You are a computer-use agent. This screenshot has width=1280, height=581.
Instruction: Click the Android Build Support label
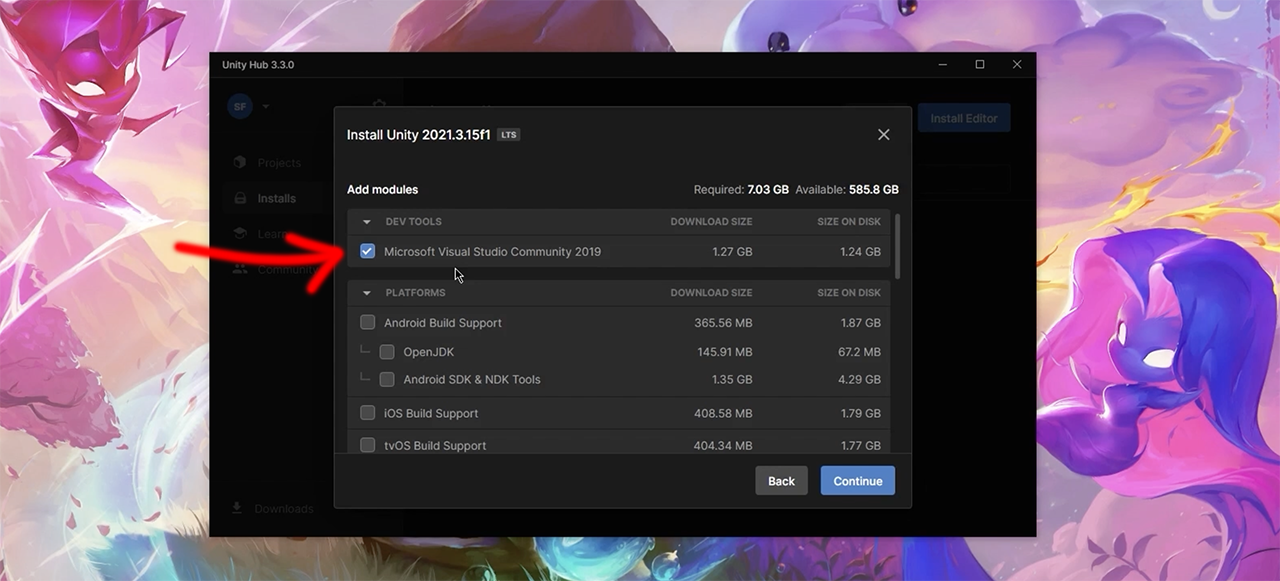(x=443, y=323)
